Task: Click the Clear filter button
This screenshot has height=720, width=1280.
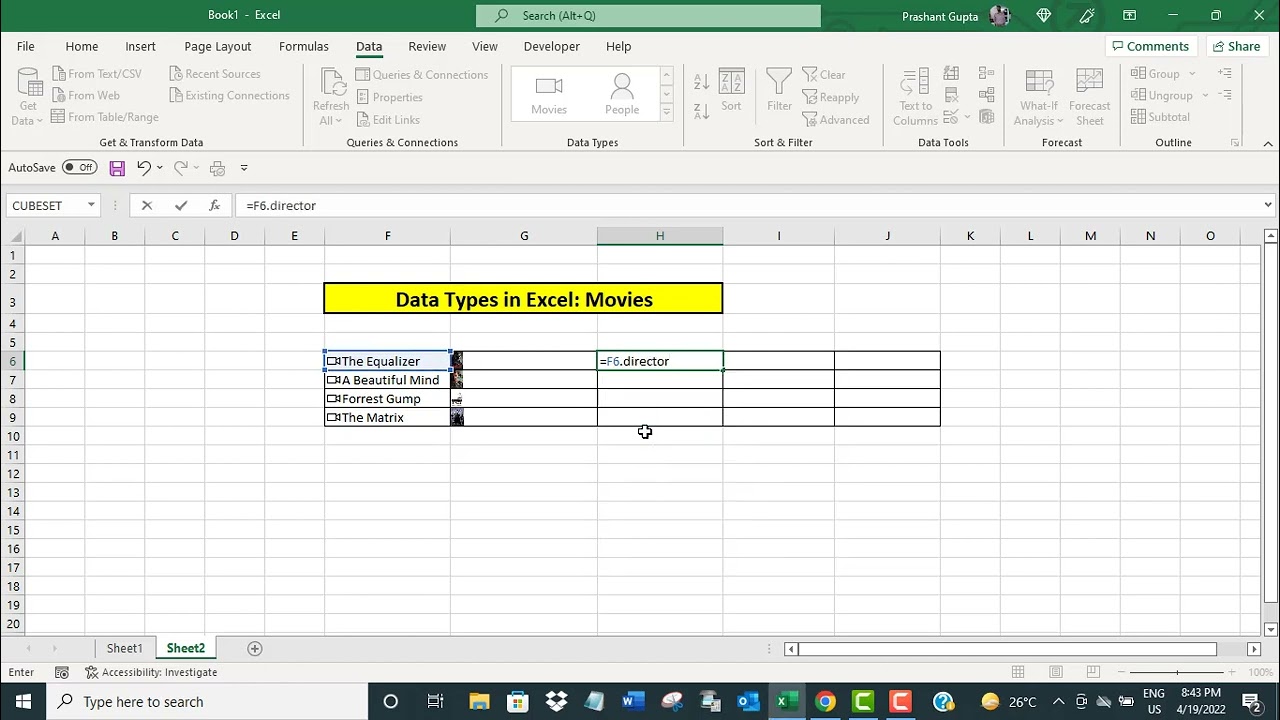Action: [824, 74]
